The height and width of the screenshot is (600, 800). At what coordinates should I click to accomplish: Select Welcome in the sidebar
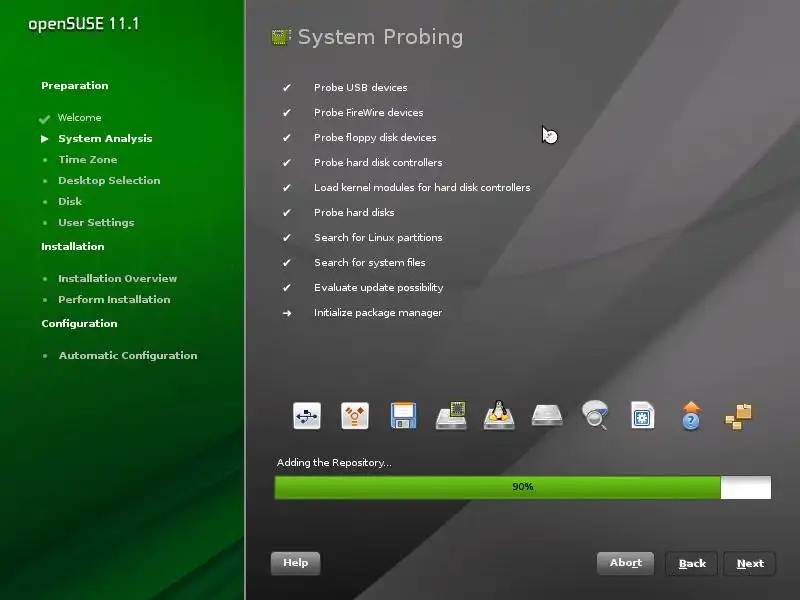(x=80, y=118)
